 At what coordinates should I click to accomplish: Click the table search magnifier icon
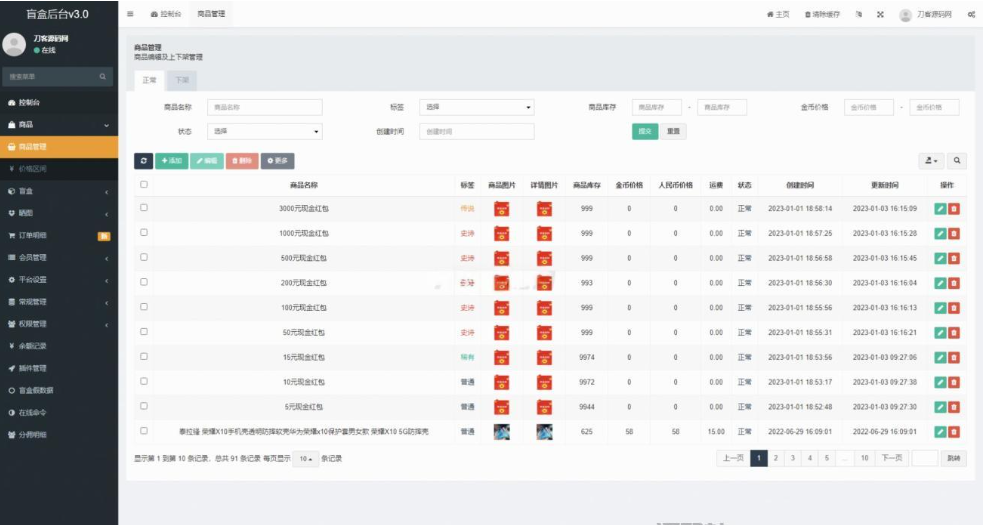[x=957, y=161]
